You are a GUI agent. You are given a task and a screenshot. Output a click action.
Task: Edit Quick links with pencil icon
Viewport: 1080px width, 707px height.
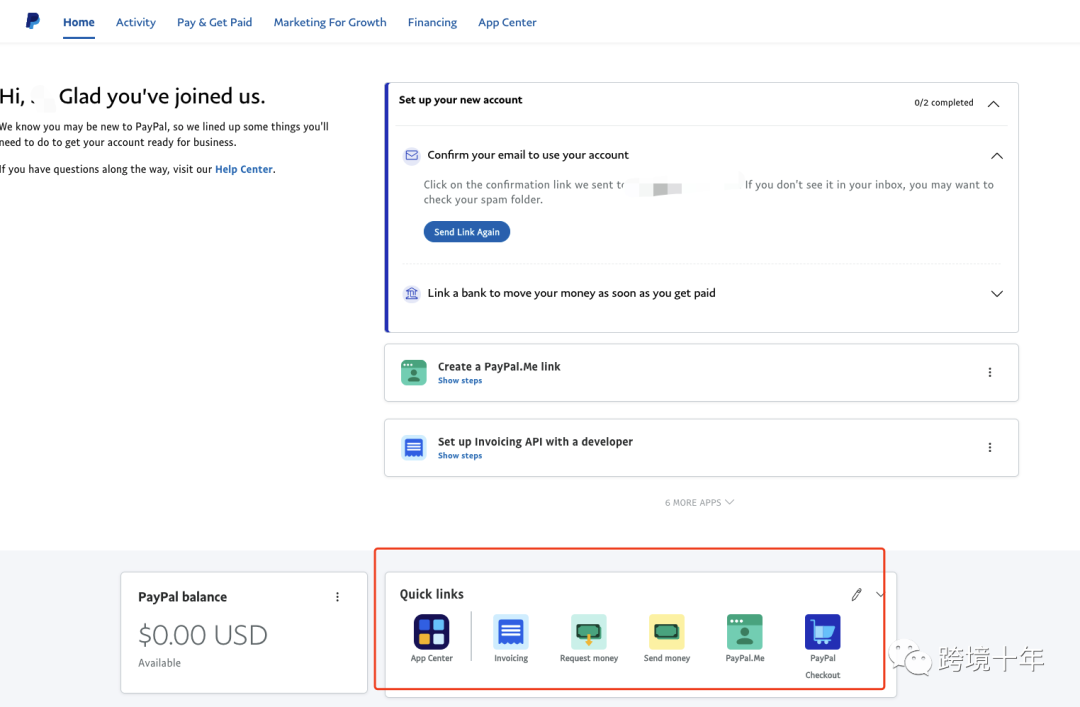point(856,595)
